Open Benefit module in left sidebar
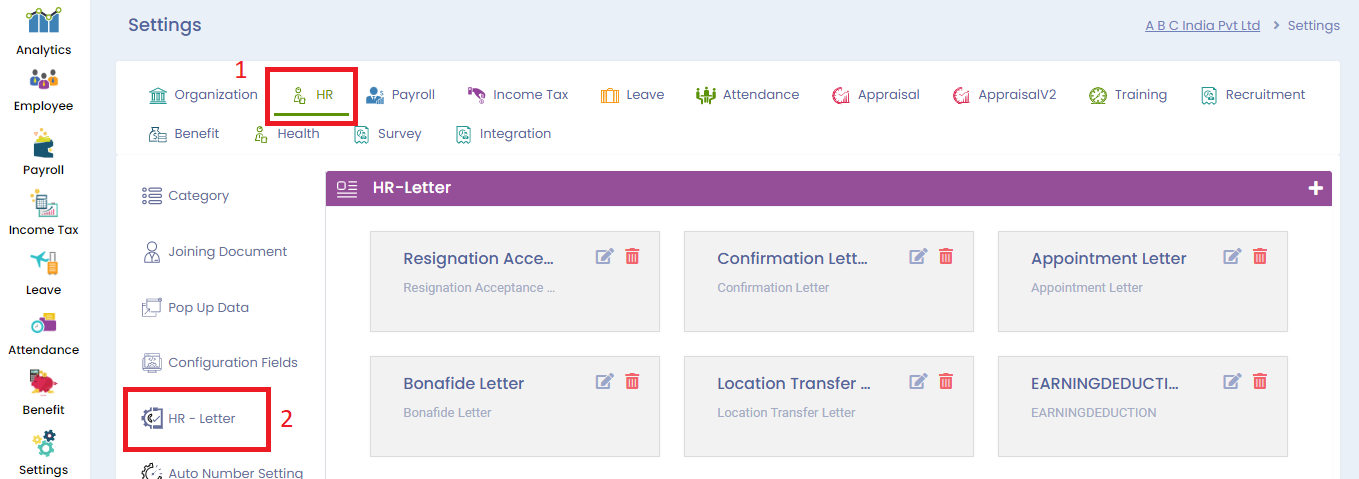Image resolution: width=1359 pixels, height=479 pixels. [43, 393]
